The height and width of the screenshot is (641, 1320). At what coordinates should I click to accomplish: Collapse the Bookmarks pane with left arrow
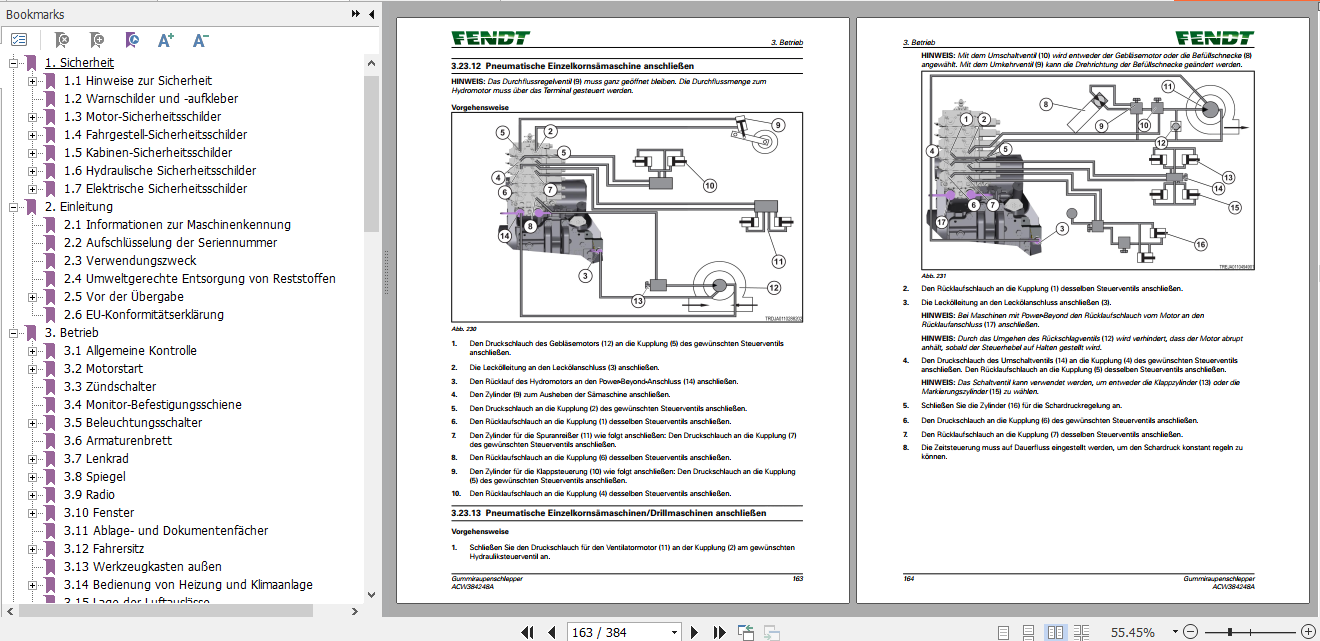372,14
